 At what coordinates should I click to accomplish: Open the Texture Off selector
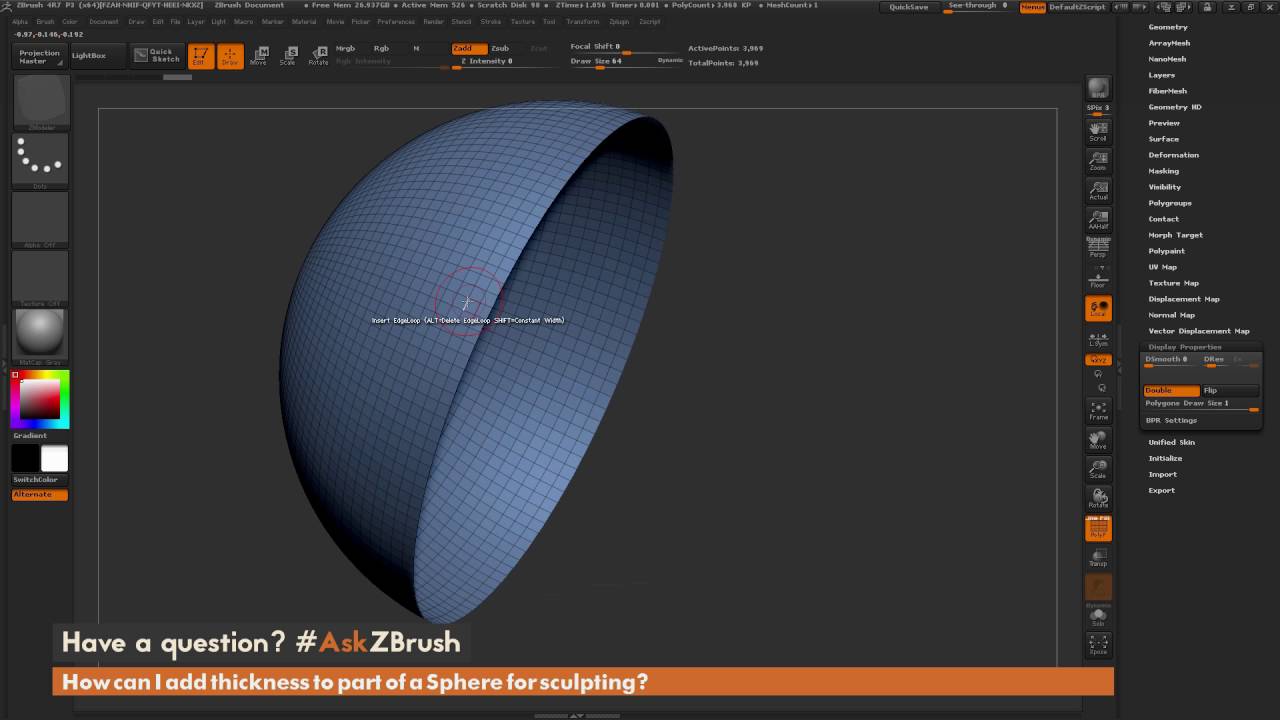(40, 277)
